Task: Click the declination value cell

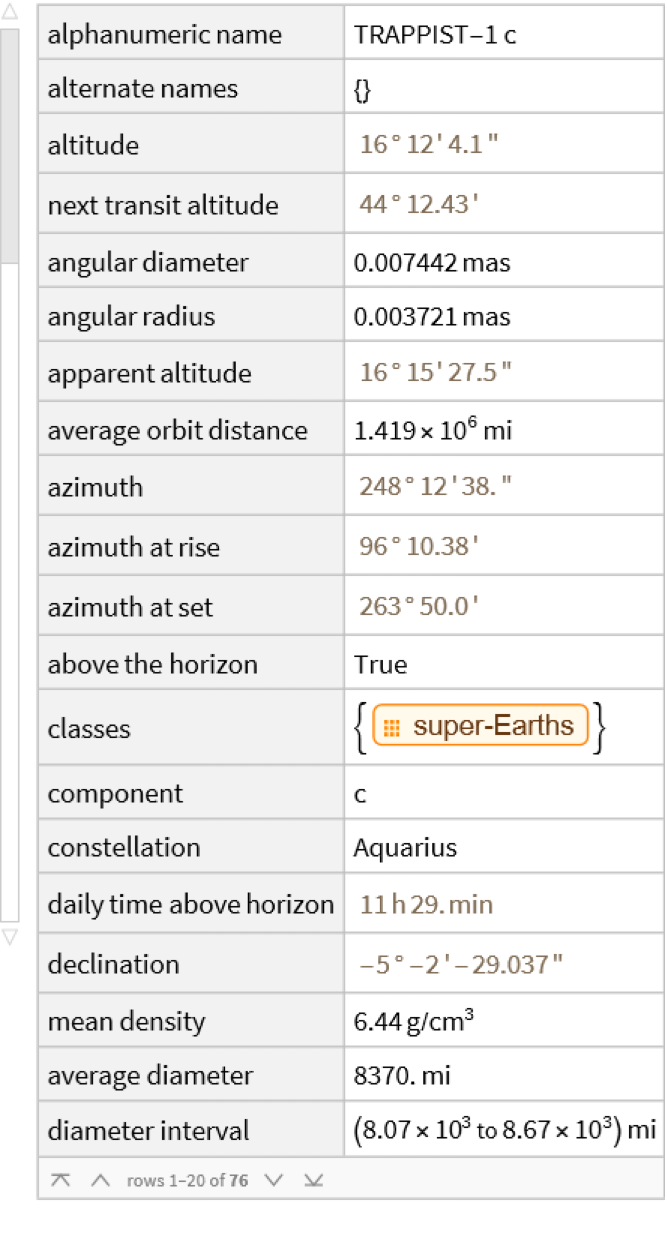Action: click(x=504, y=964)
